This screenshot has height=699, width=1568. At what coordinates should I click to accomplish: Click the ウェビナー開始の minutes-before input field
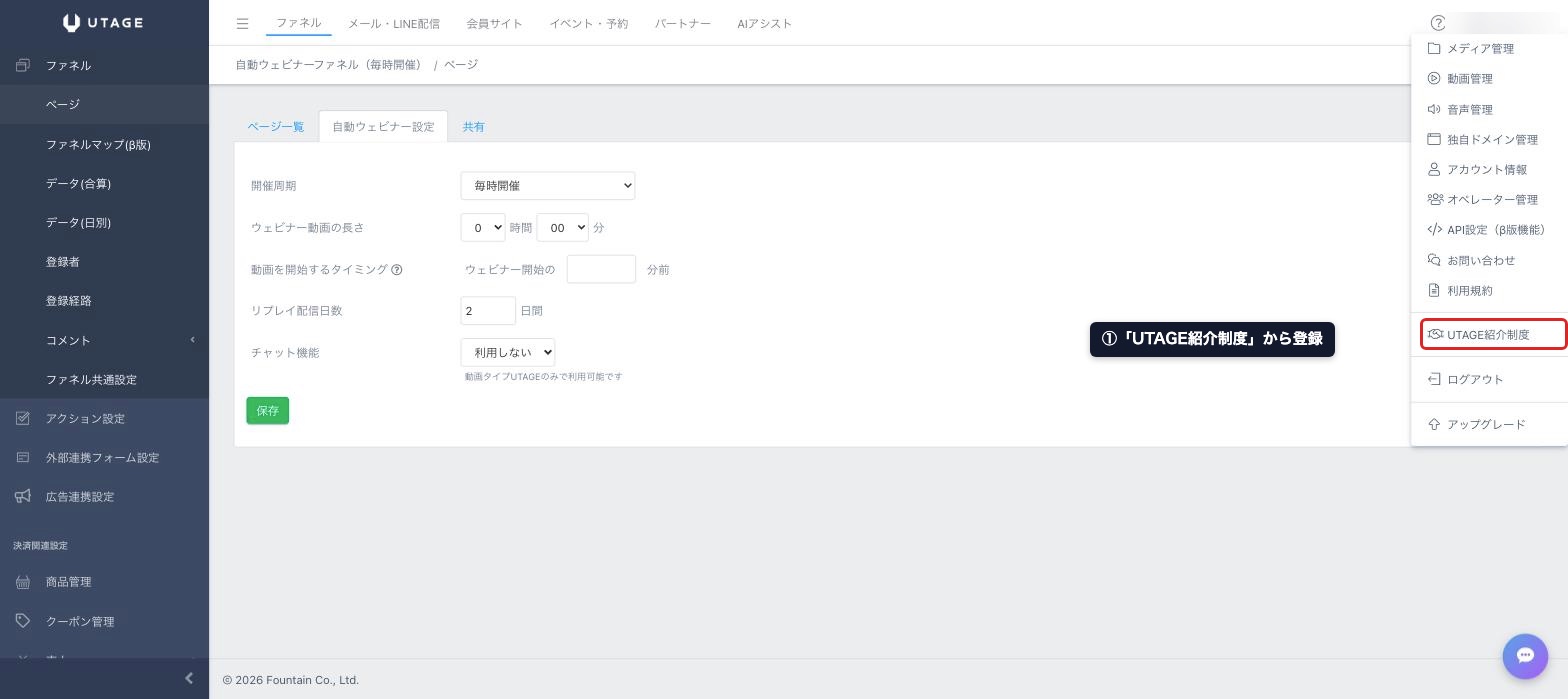point(601,269)
